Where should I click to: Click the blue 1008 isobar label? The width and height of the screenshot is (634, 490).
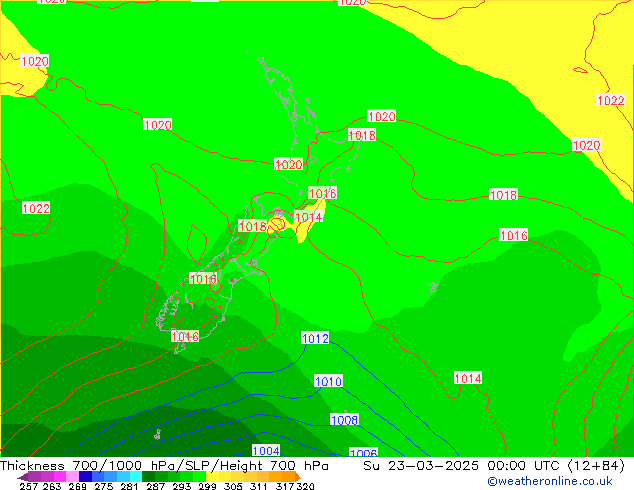tap(344, 420)
